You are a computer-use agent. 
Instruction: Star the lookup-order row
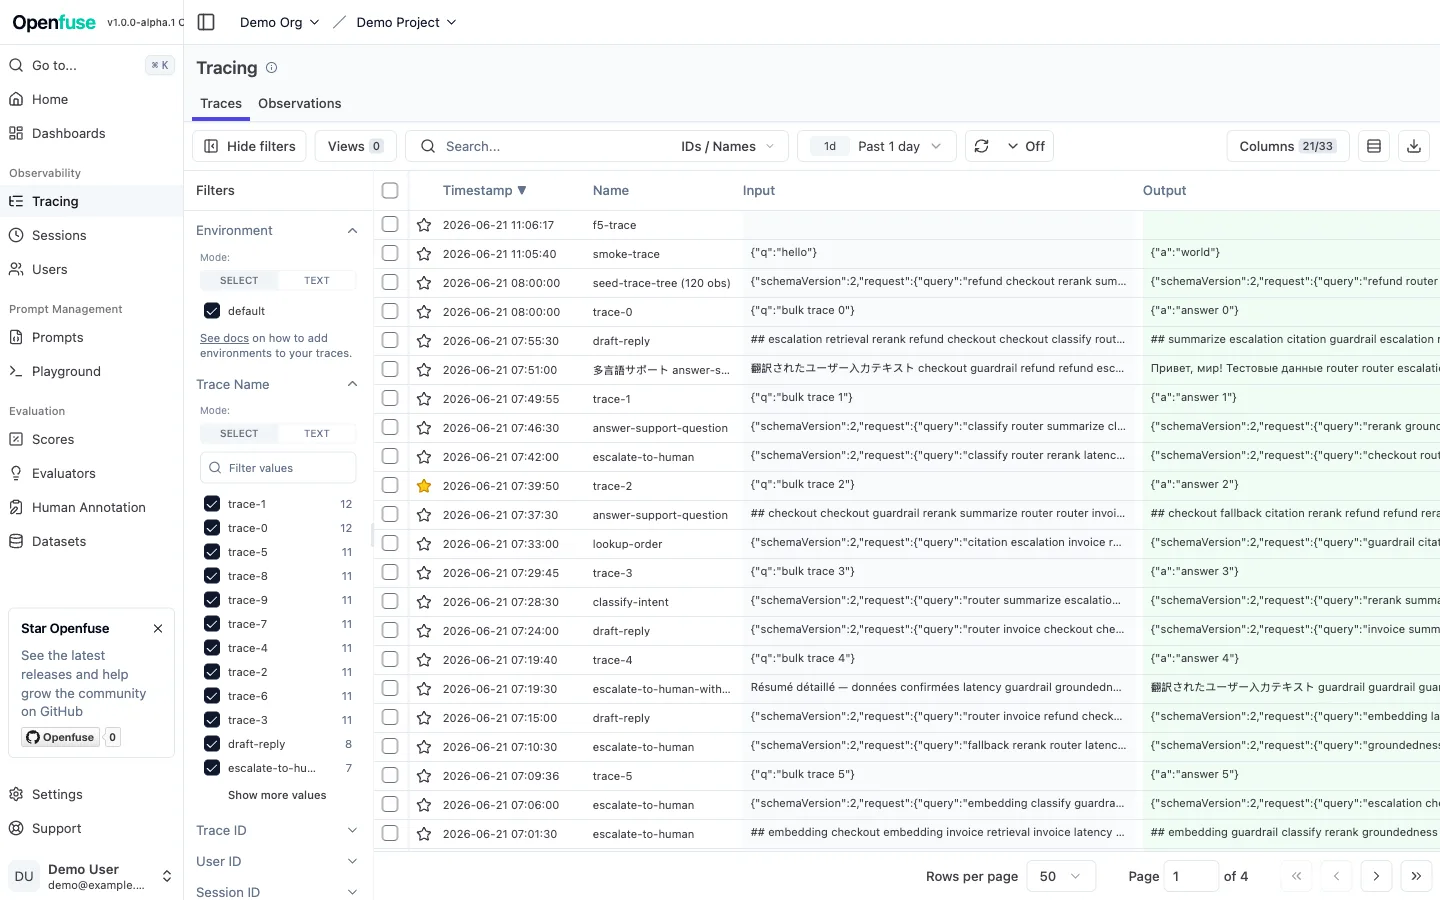(424, 544)
